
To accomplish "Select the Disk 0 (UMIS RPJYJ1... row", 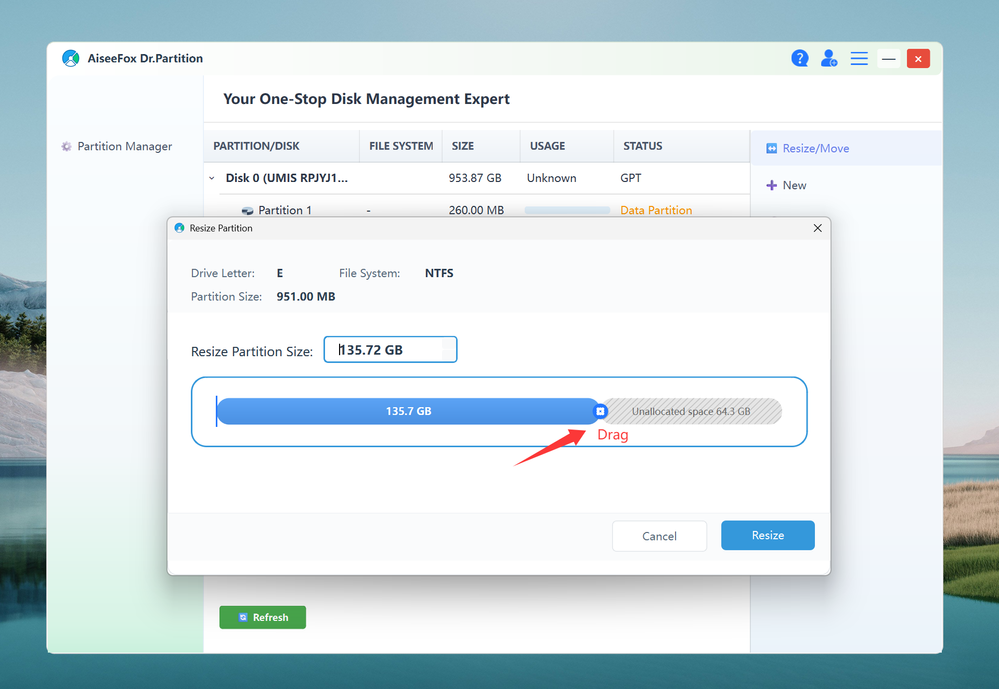I will [477, 178].
